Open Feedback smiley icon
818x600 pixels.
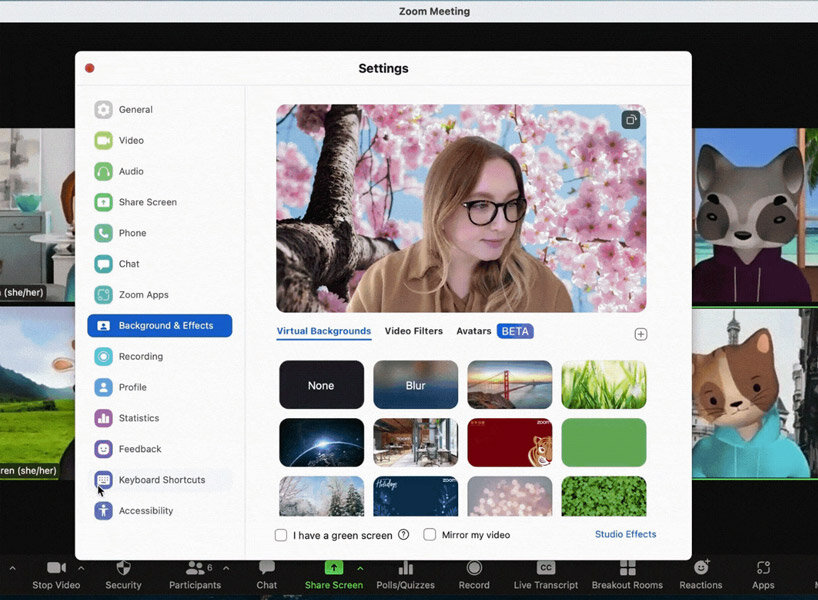tap(103, 449)
